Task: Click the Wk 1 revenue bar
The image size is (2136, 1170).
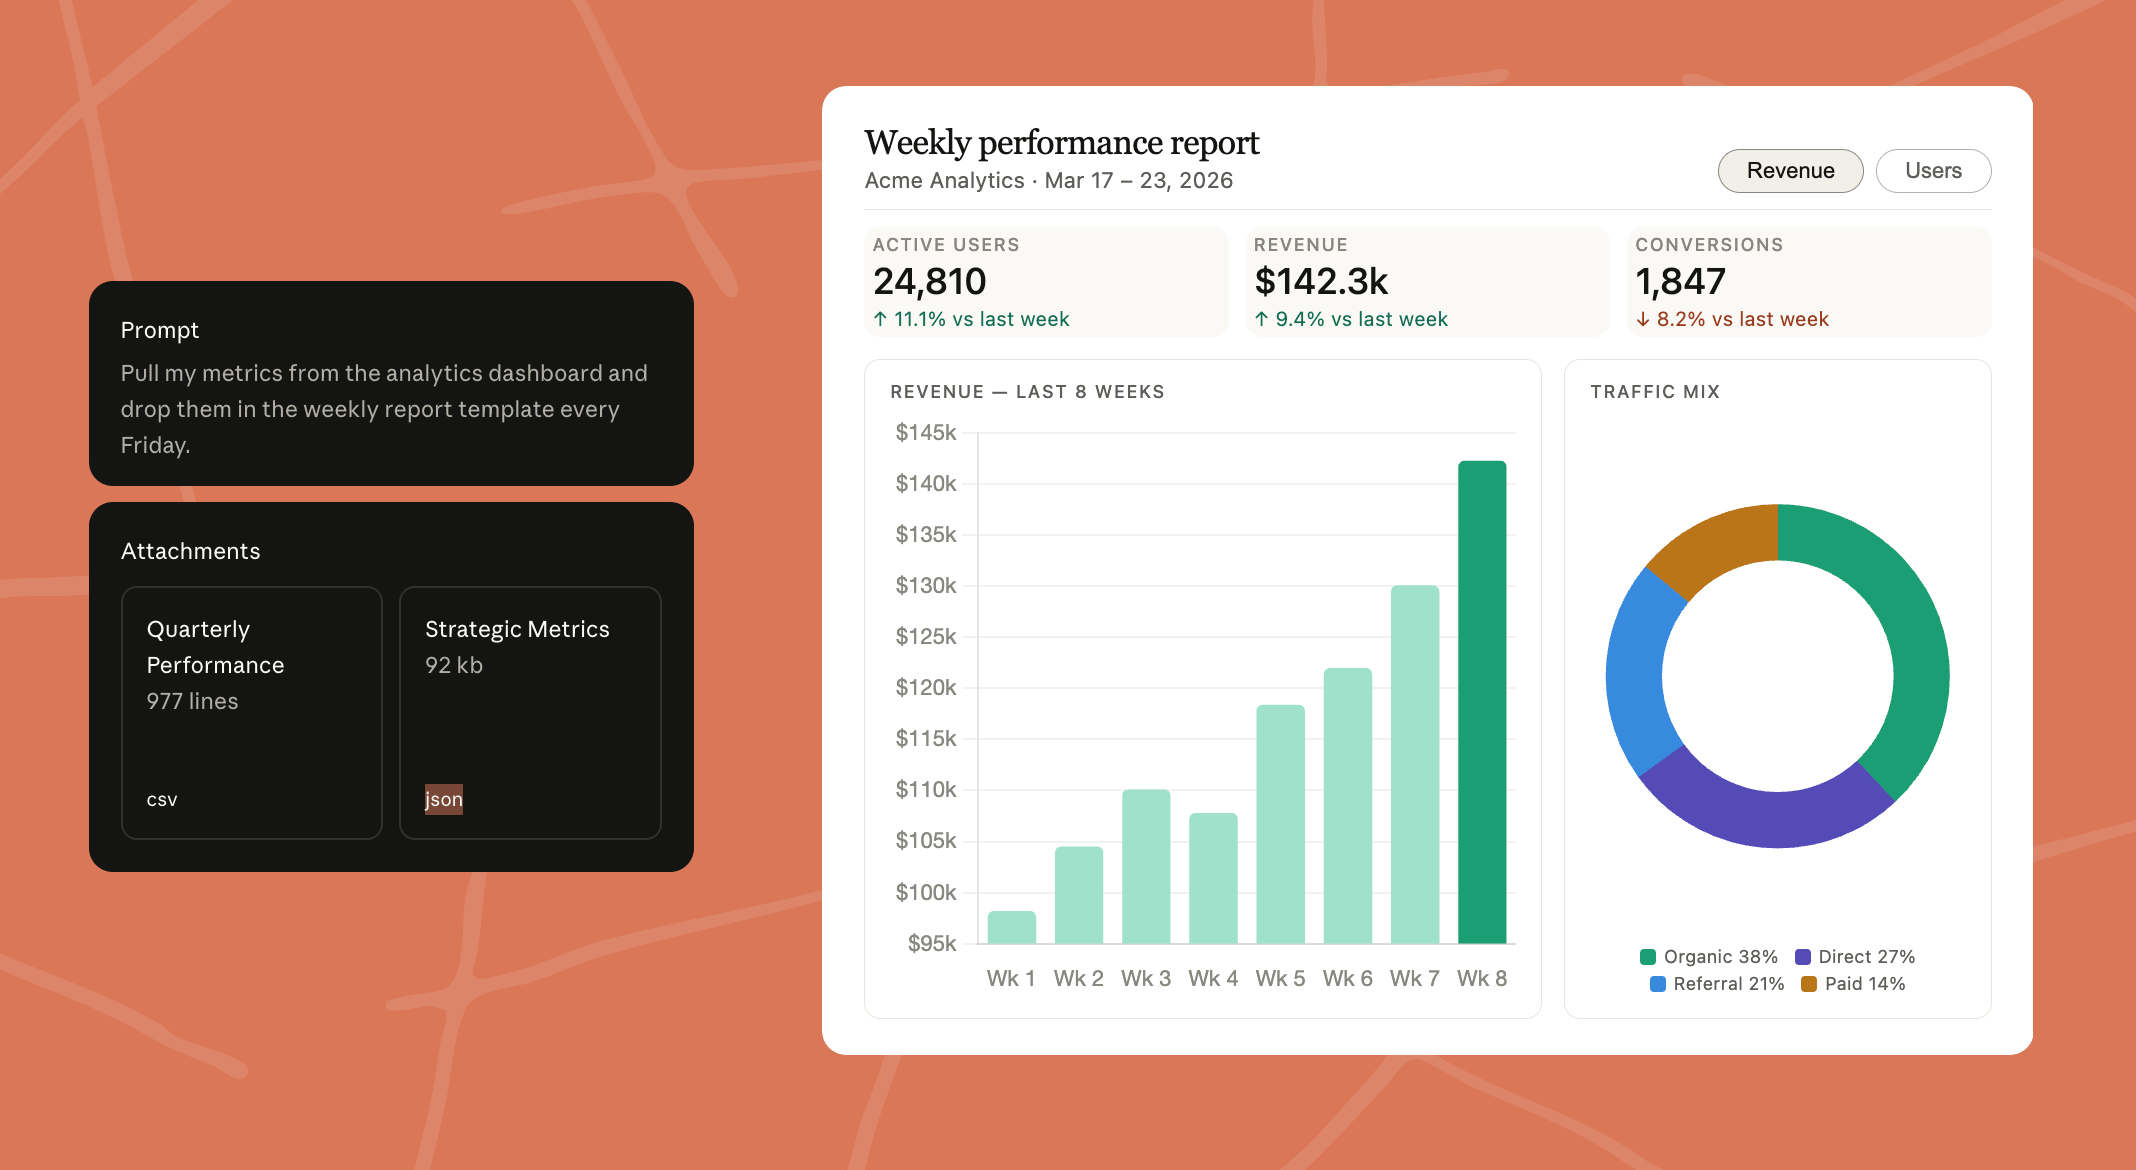Action: click(x=1011, y=927)
